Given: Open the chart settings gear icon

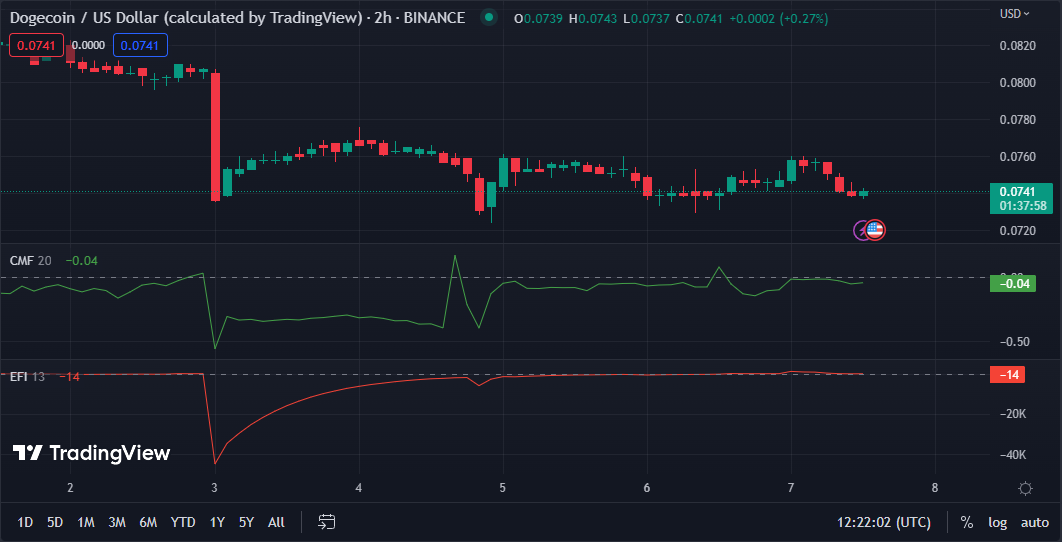Looking at the screenshot, I should [x=1025, y=488].
